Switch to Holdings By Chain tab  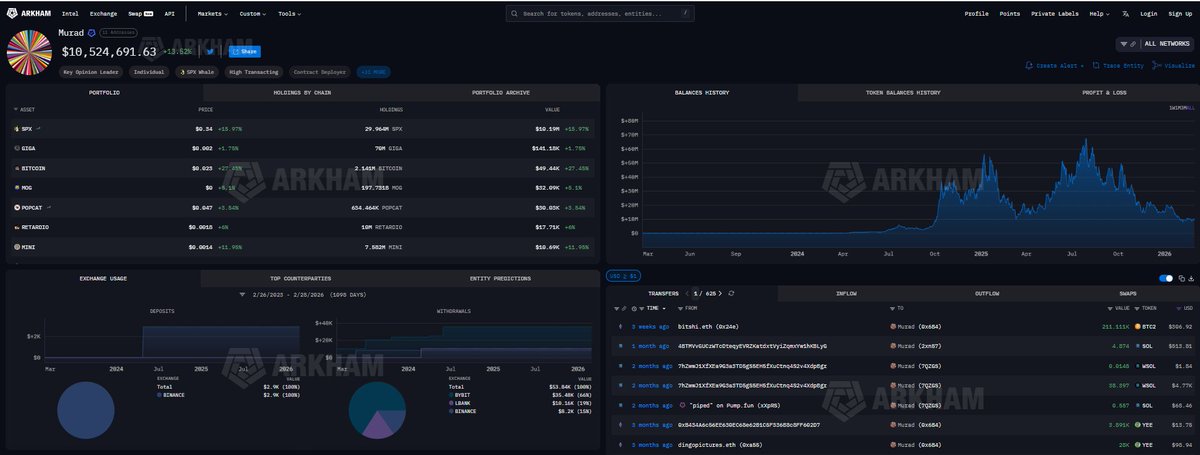[302, 92]
